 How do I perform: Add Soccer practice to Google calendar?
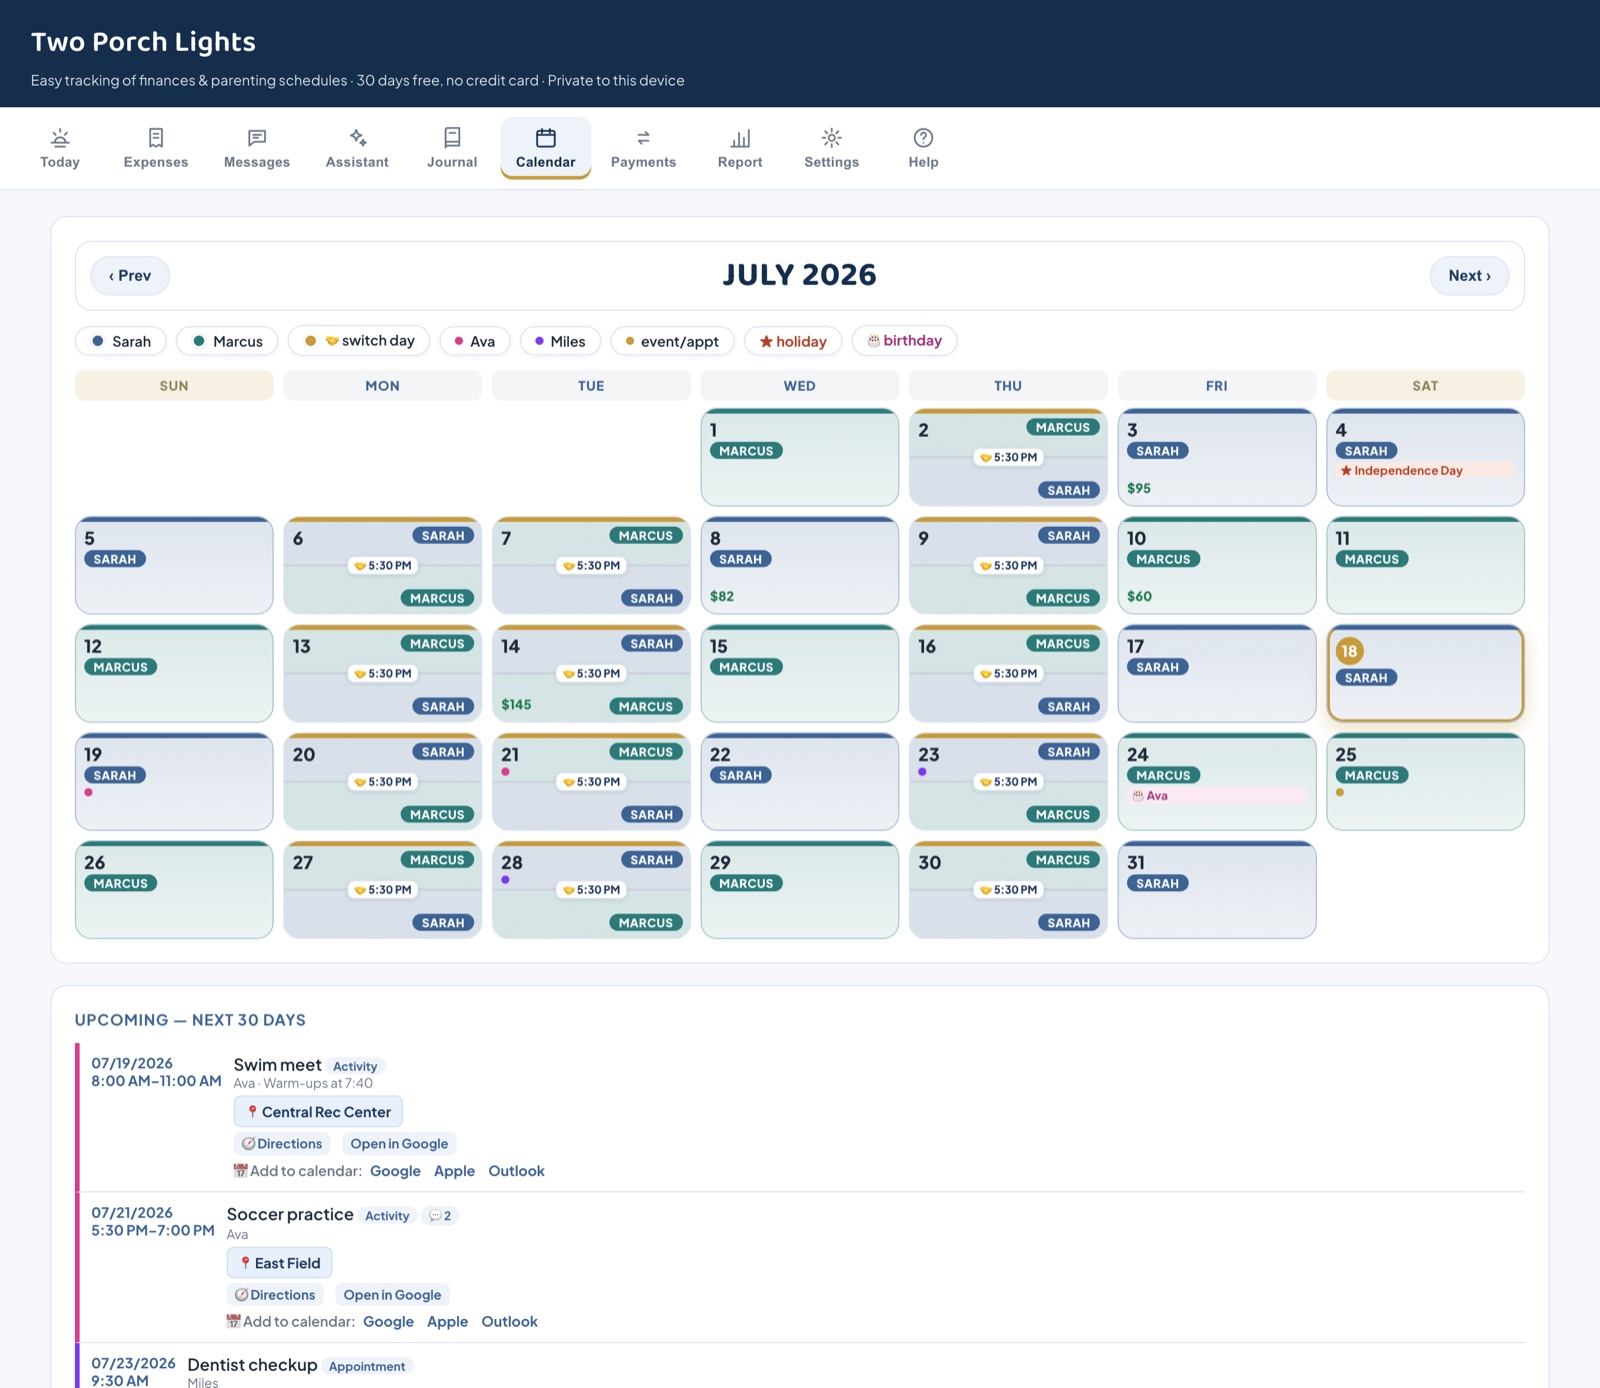coord(388,1322)
